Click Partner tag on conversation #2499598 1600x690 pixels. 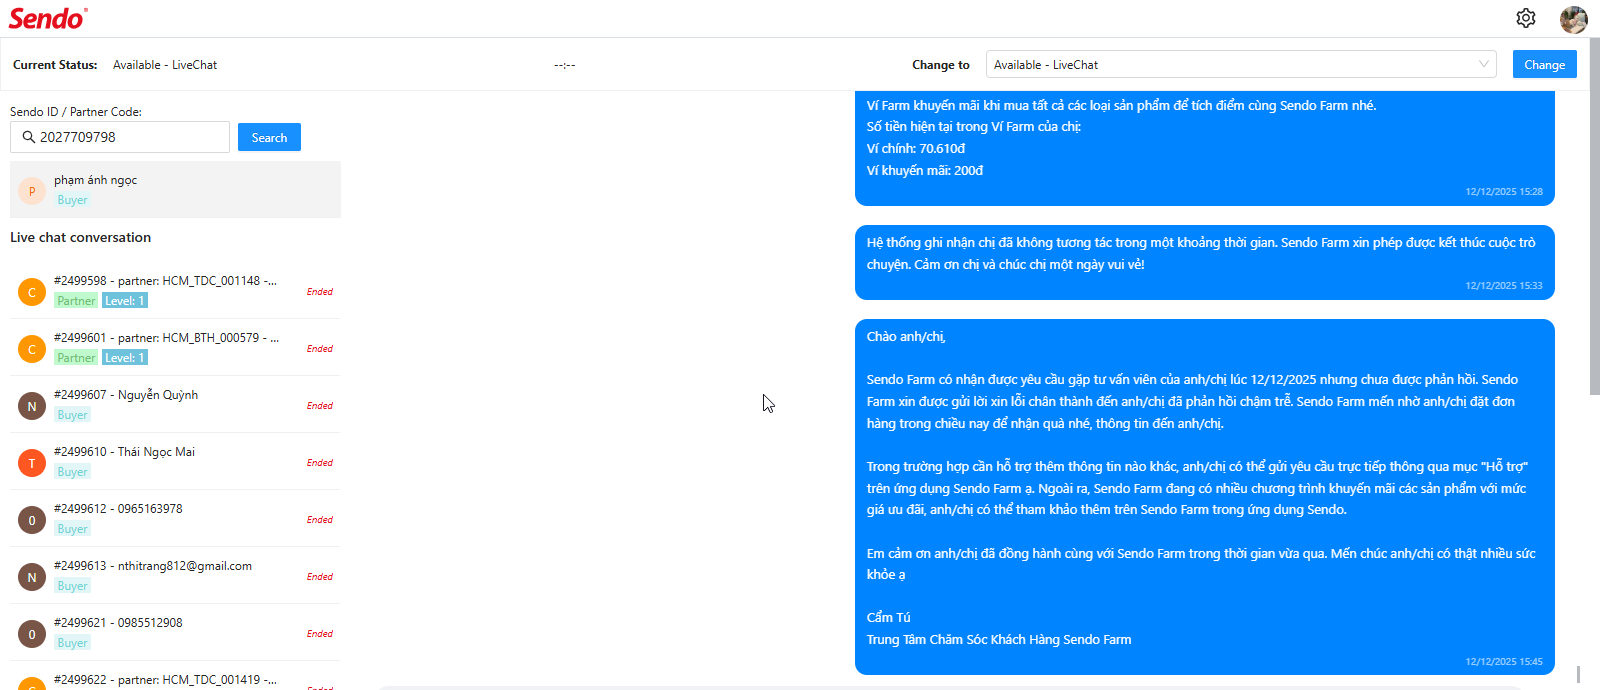76,301
